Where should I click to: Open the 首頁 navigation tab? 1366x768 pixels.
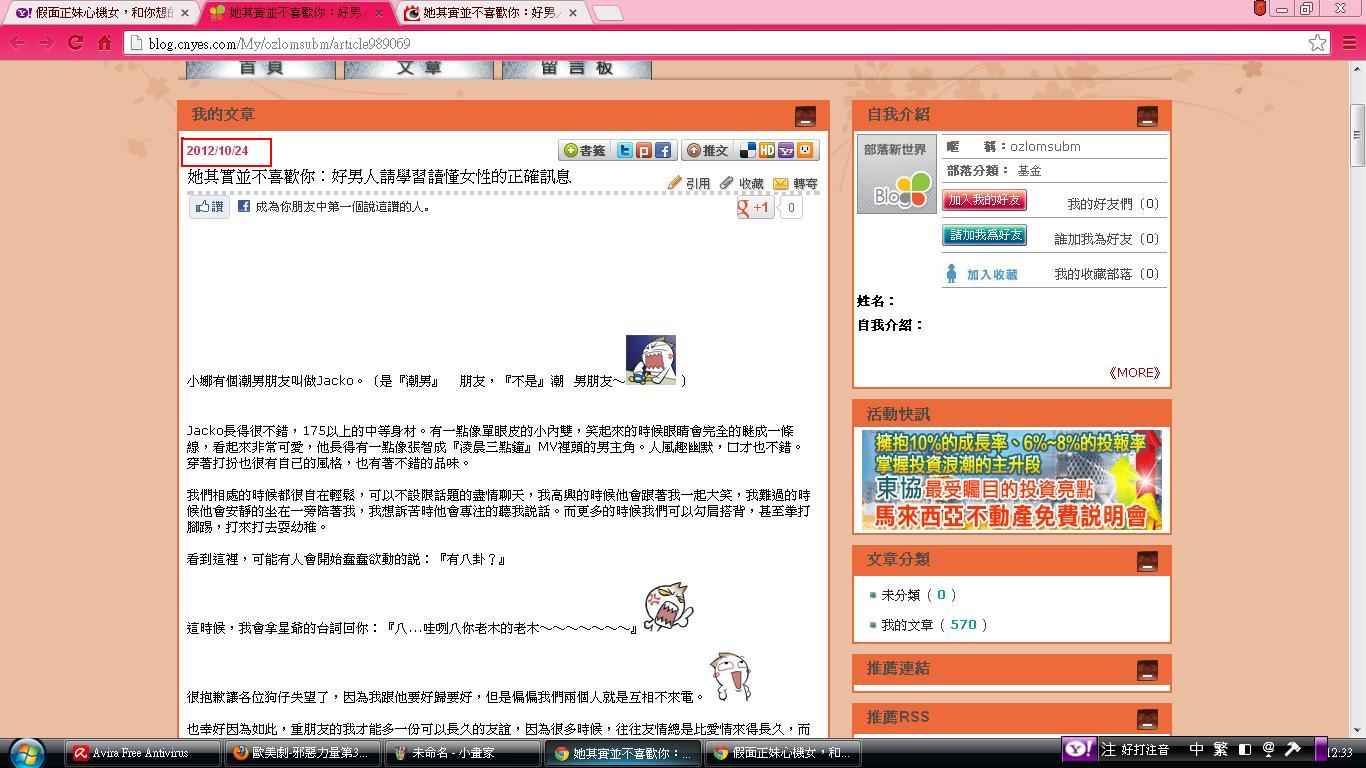260,69
